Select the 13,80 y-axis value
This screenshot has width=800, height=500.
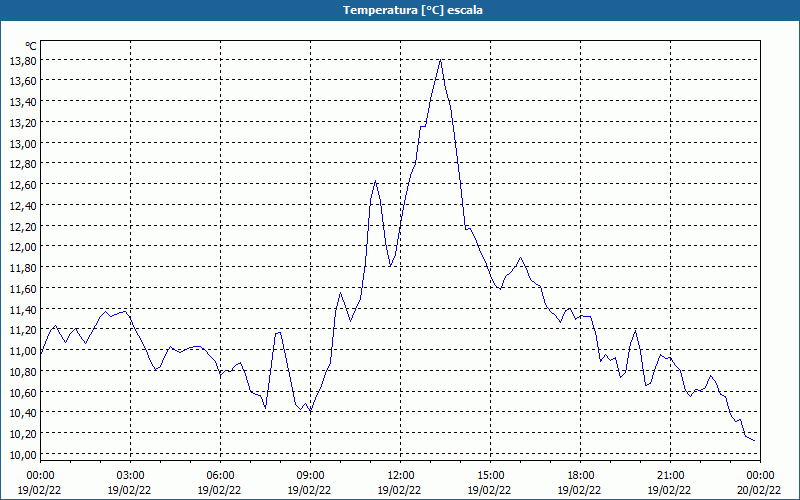(23, 61)
